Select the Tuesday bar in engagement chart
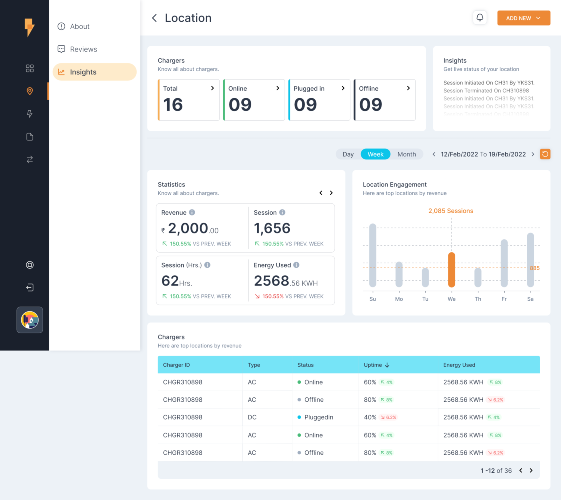This screenshot has width=561, height=500. pos(425,278)
